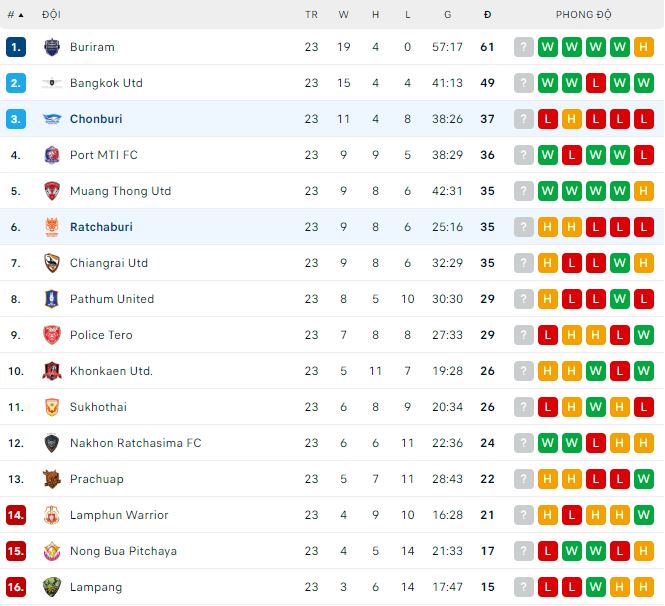Click the Port MTI FC club logo
The image size is (665, 606).
(52, 155)
